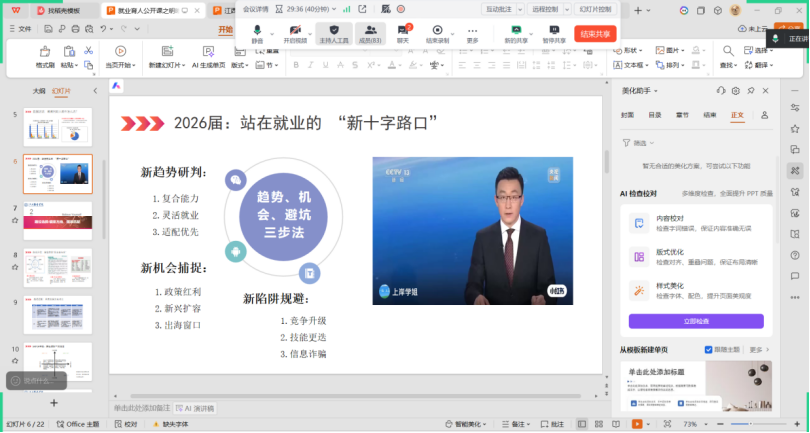The width and height of the screenshot is (810, 433).
Task: Add a new slide with plus button
Action: click(54, 402)
